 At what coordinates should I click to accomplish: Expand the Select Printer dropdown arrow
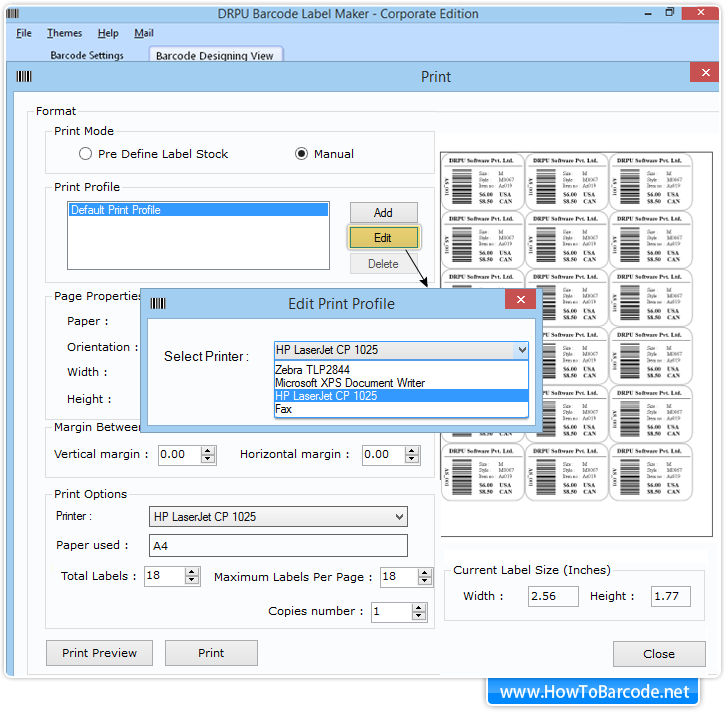click(x=522, y=350)
